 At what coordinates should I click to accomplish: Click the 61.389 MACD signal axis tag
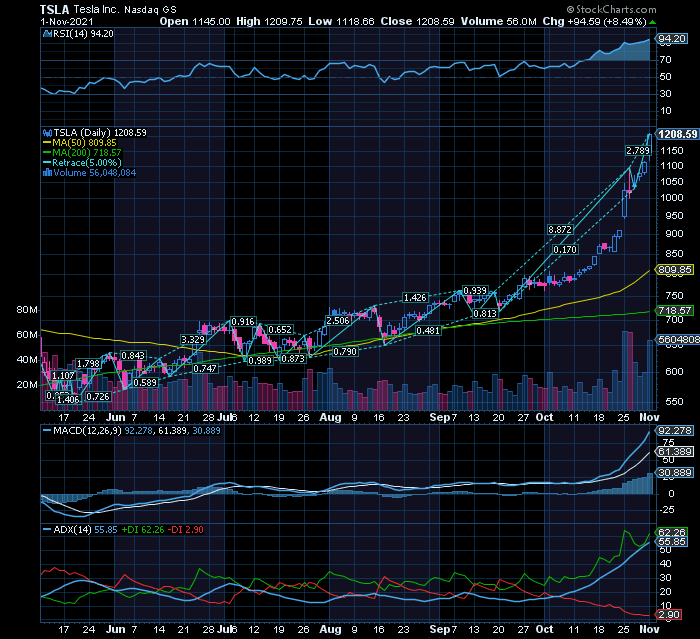pos(675,452)
